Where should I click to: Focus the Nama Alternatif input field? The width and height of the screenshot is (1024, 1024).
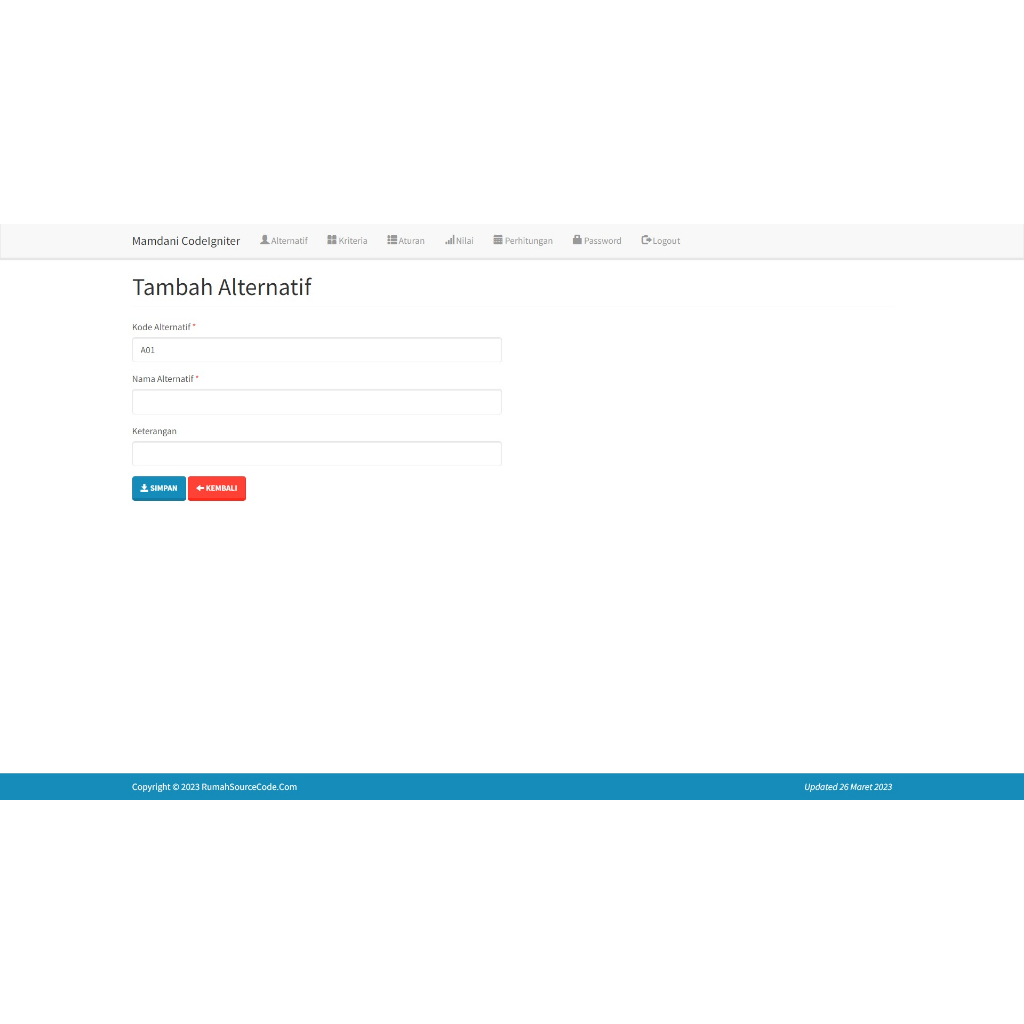(x=317, y=402)
